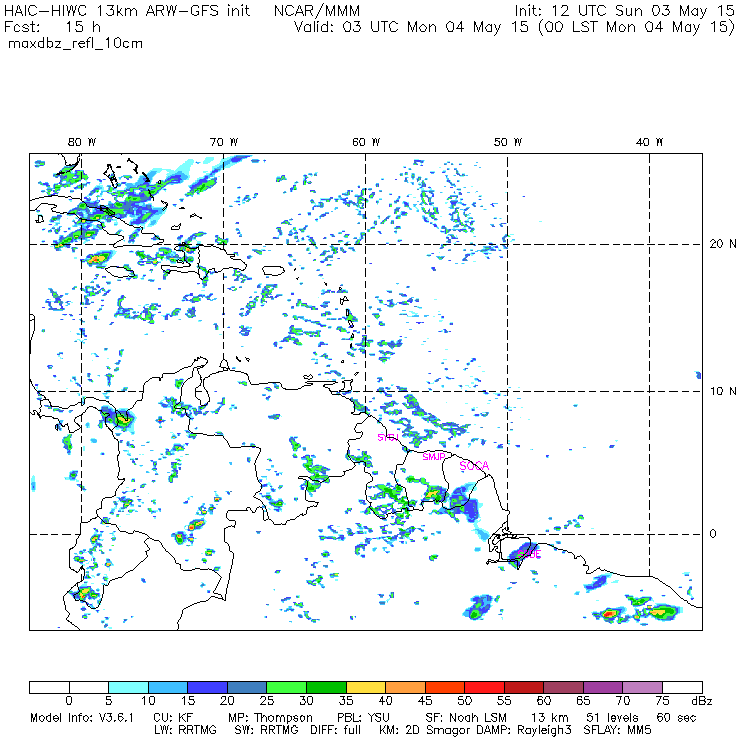The height and width of the screenshot is (740, 740).
Task: Click the legend tick value '50'
Action: pos(465,702)
